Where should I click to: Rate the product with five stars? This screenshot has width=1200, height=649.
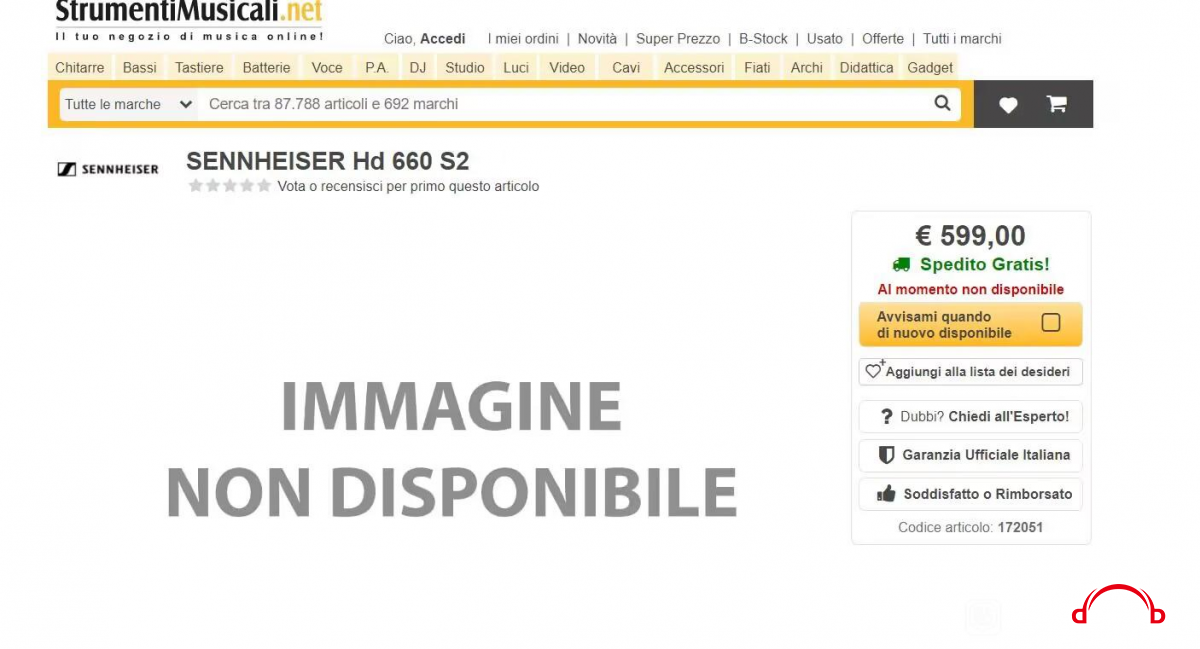click(264, 186)
